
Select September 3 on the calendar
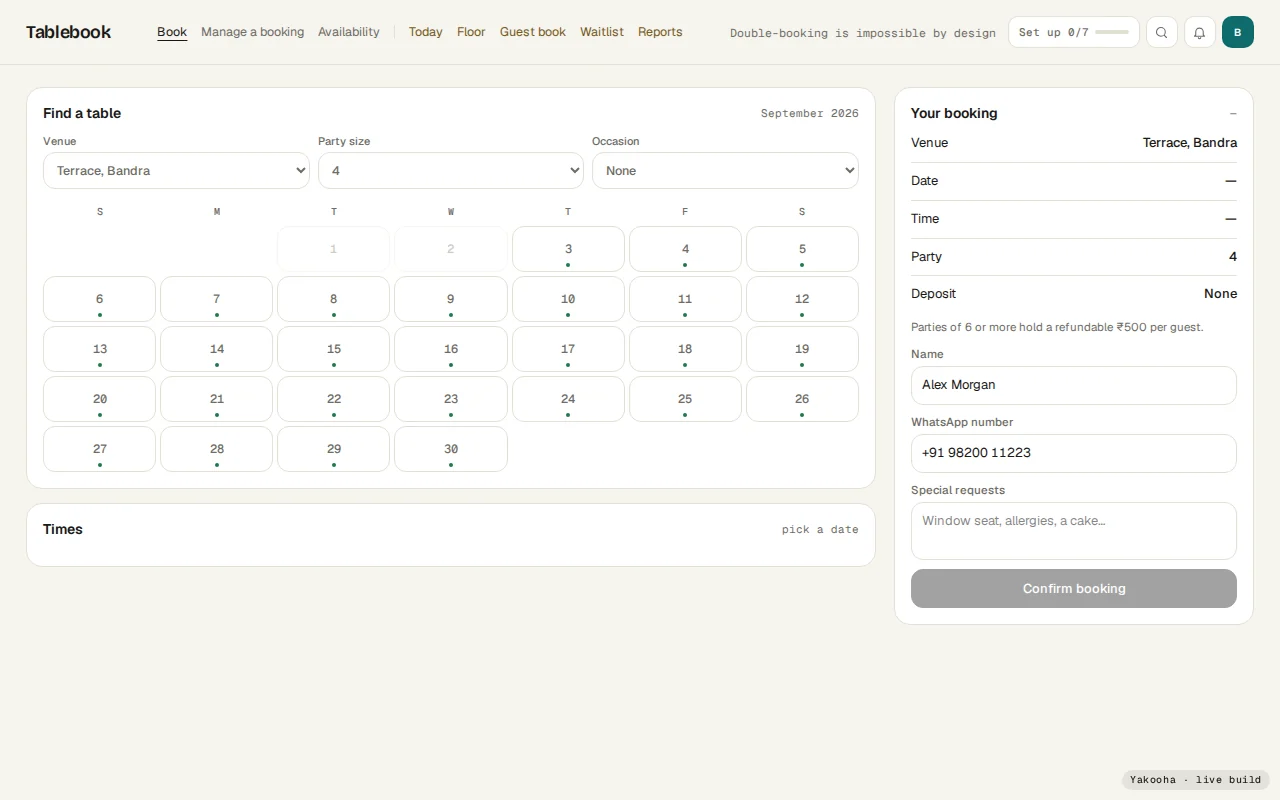568,249
